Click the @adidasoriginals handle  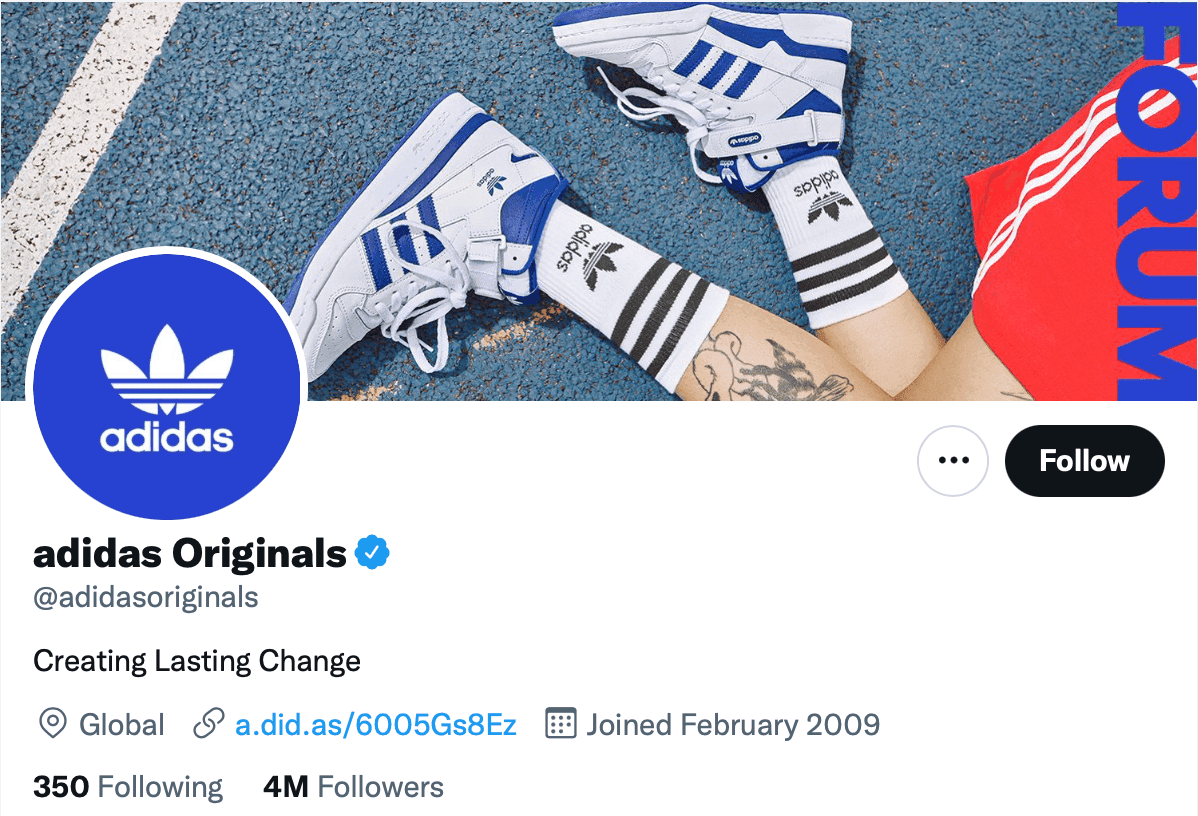tap(146, 598)
